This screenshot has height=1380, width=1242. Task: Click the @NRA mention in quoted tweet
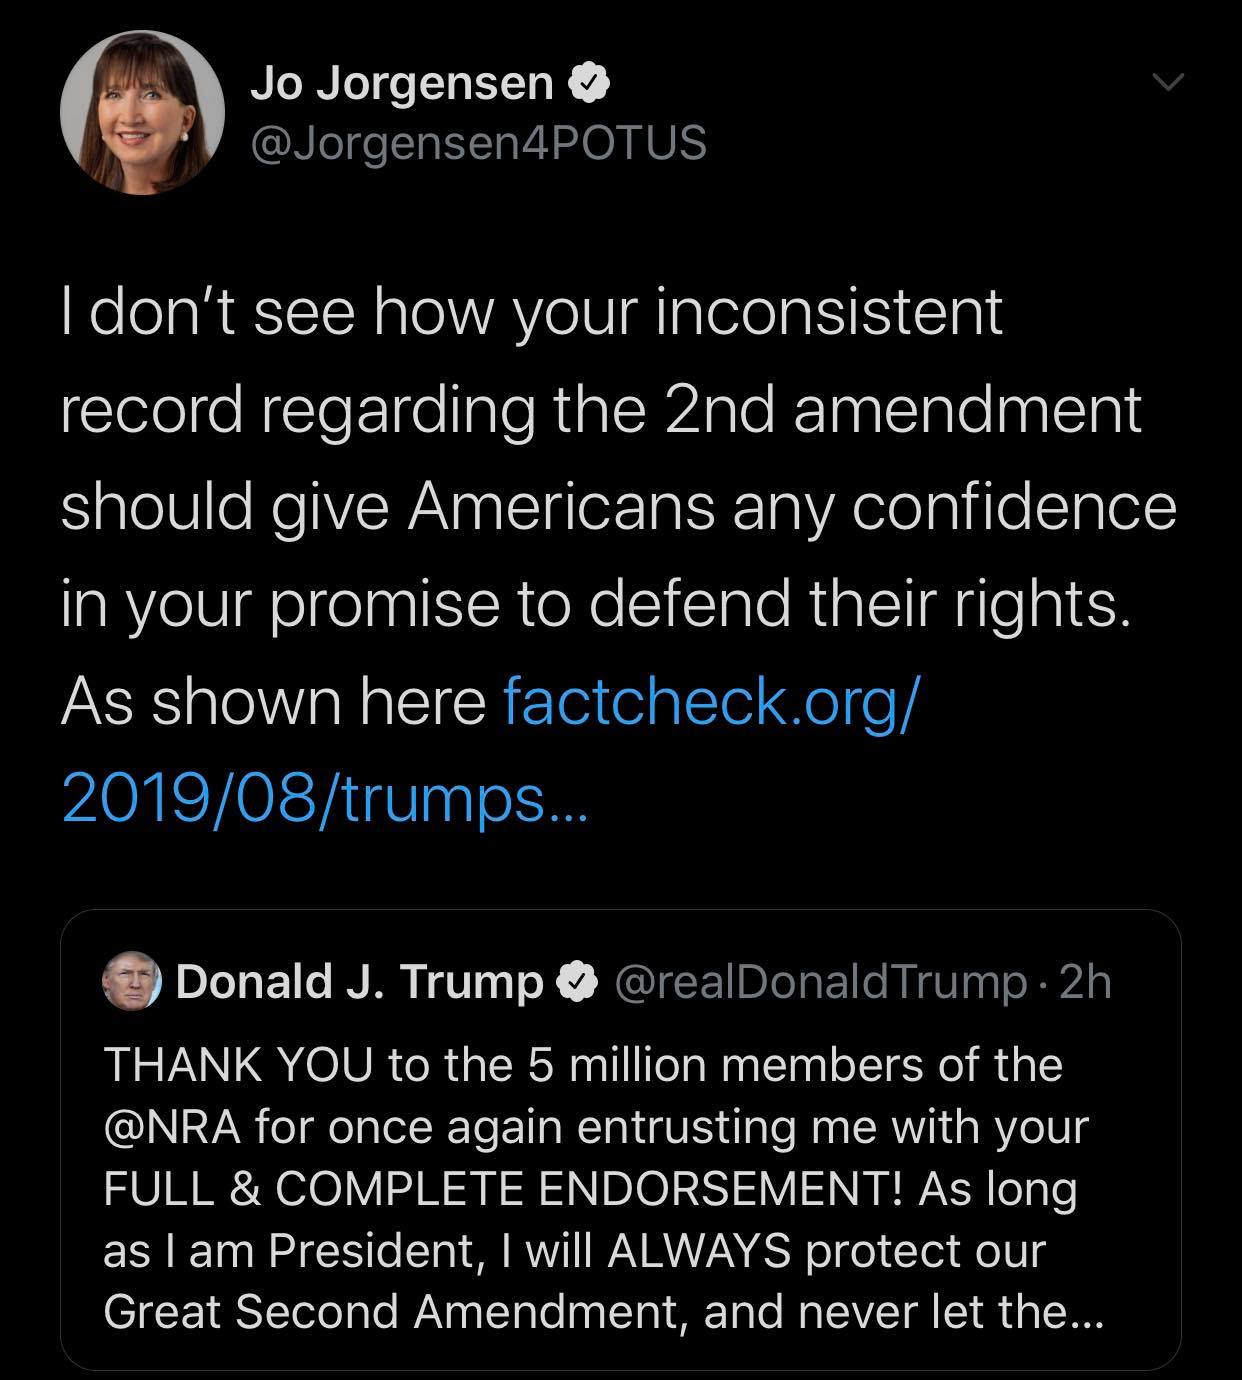(172, 1127)
